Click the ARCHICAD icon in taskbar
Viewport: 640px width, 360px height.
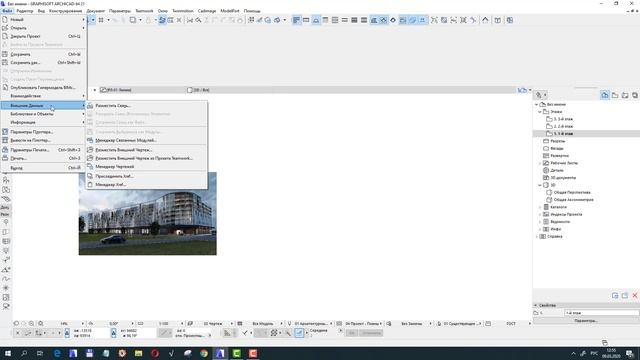coord(220,353)
